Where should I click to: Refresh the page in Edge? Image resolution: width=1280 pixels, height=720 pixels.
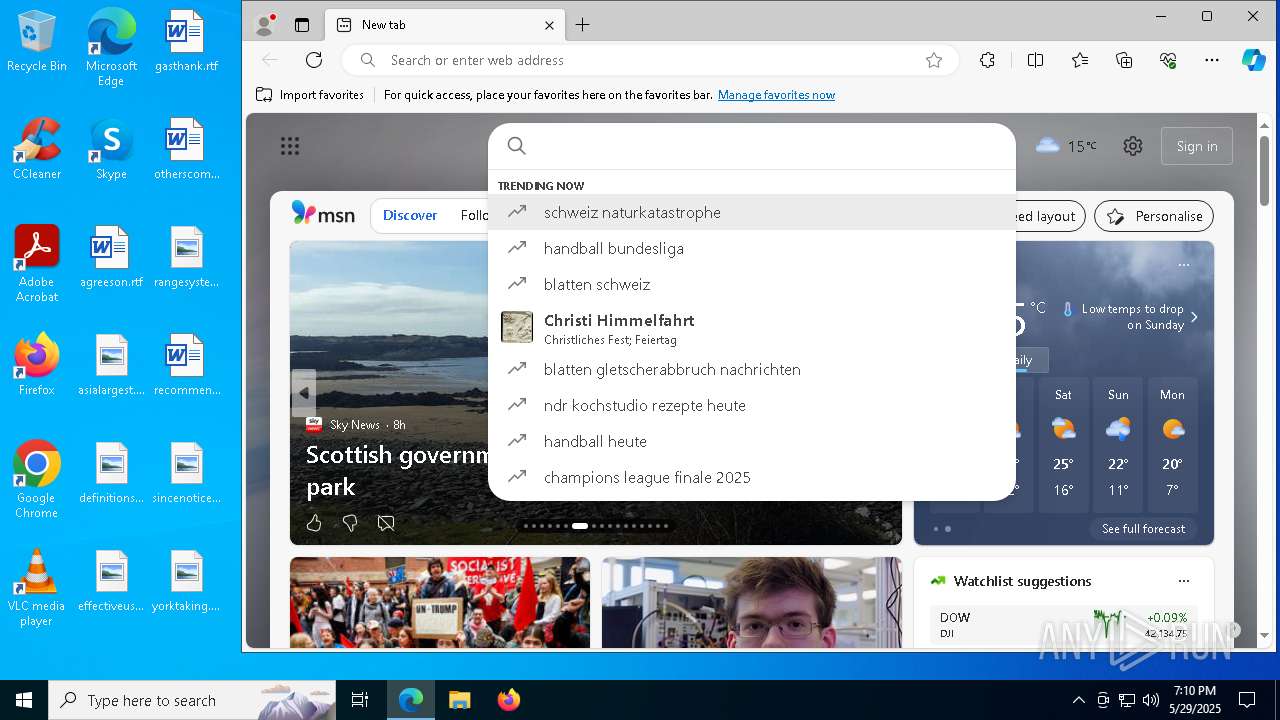tap(314, 60)
